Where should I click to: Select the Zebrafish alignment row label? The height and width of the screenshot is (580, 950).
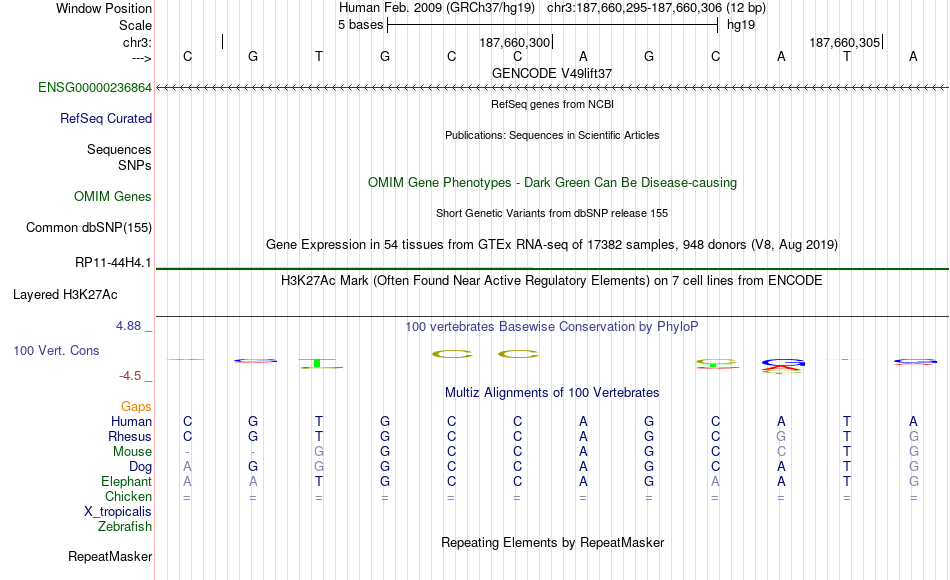(x=125, y=526)
